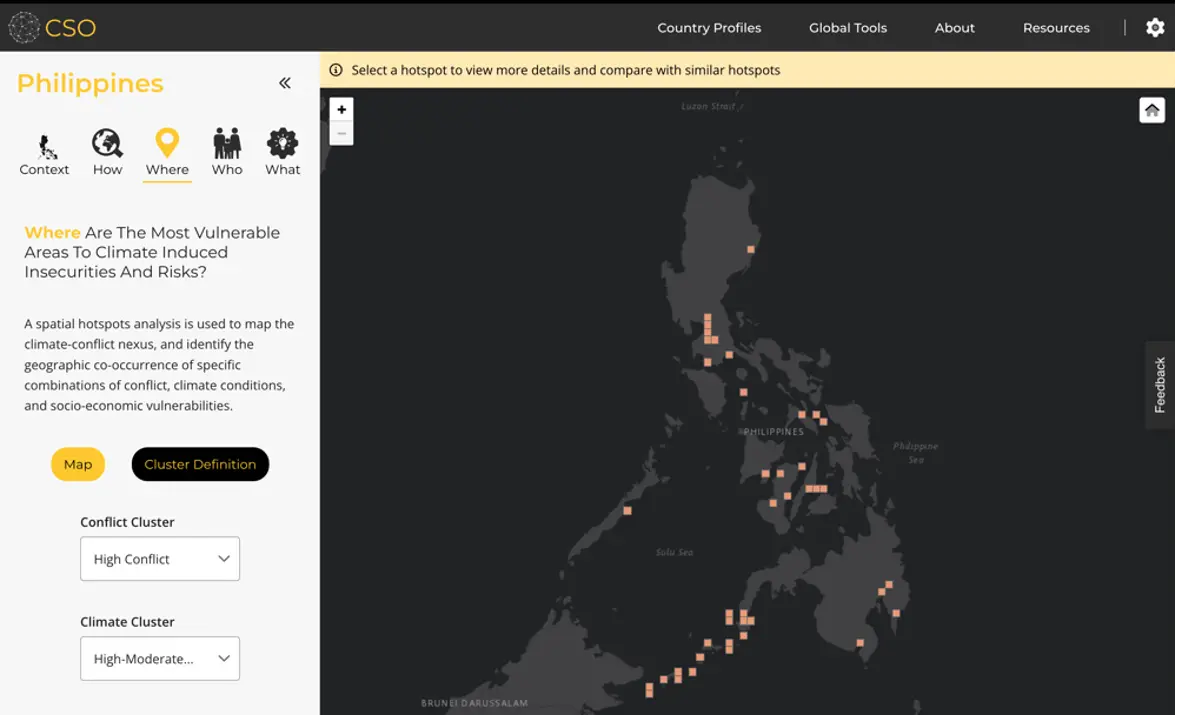Open the Resources page
This screenshot has height=715, width=1179.
click(x=1056, y=27)
